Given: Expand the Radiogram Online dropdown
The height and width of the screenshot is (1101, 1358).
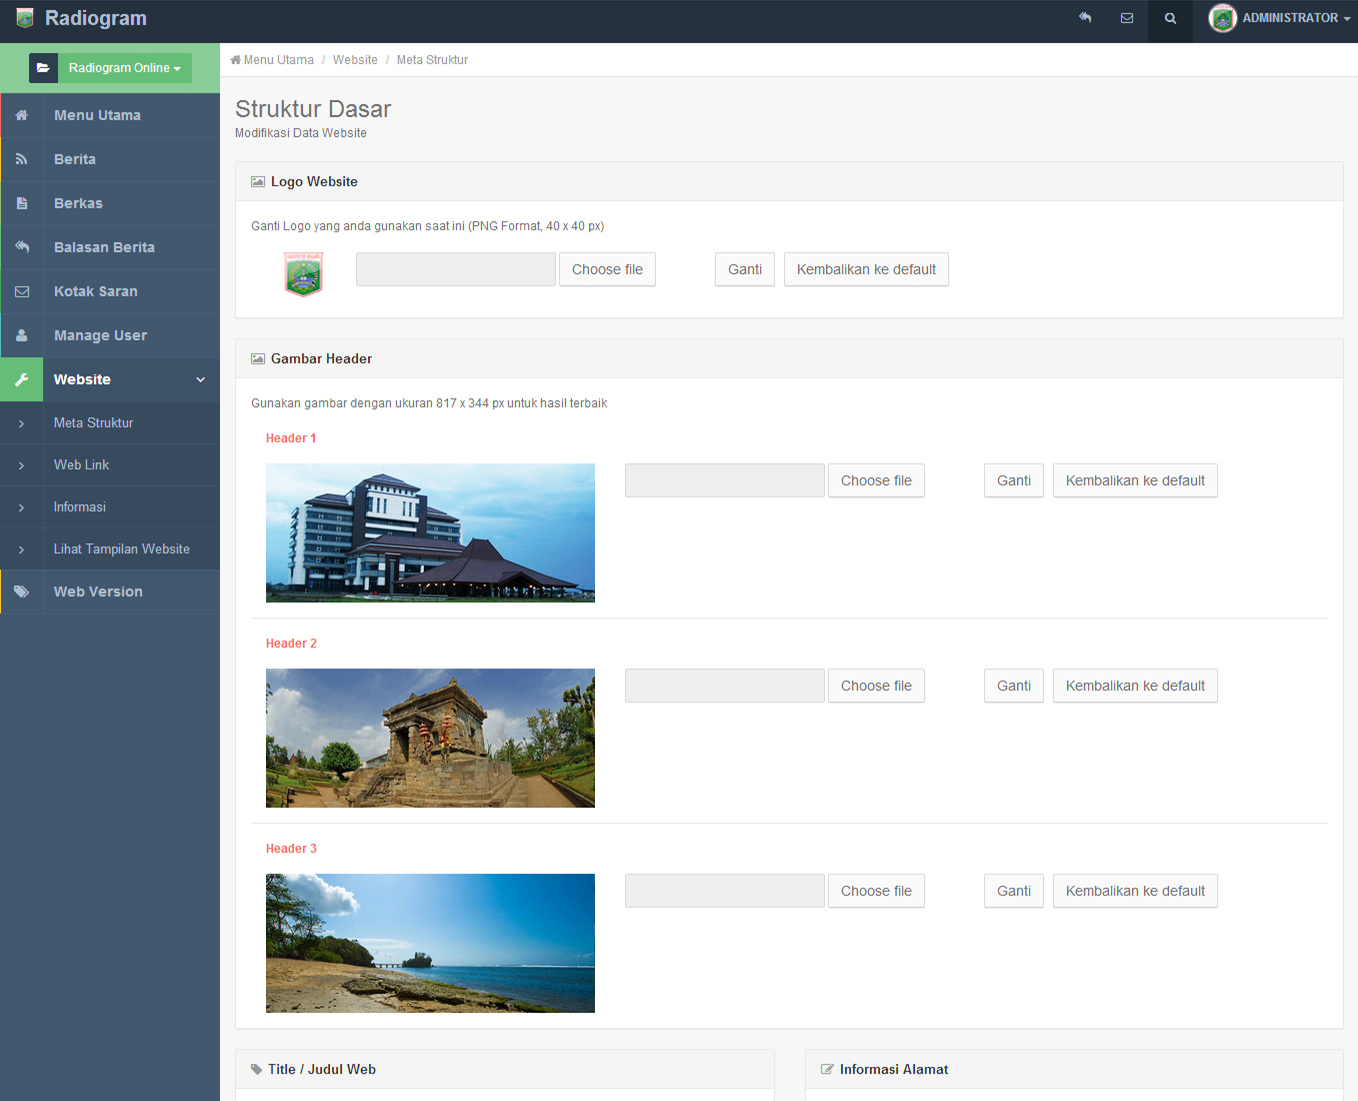Looking at the screenshot, I should [124, 68].
